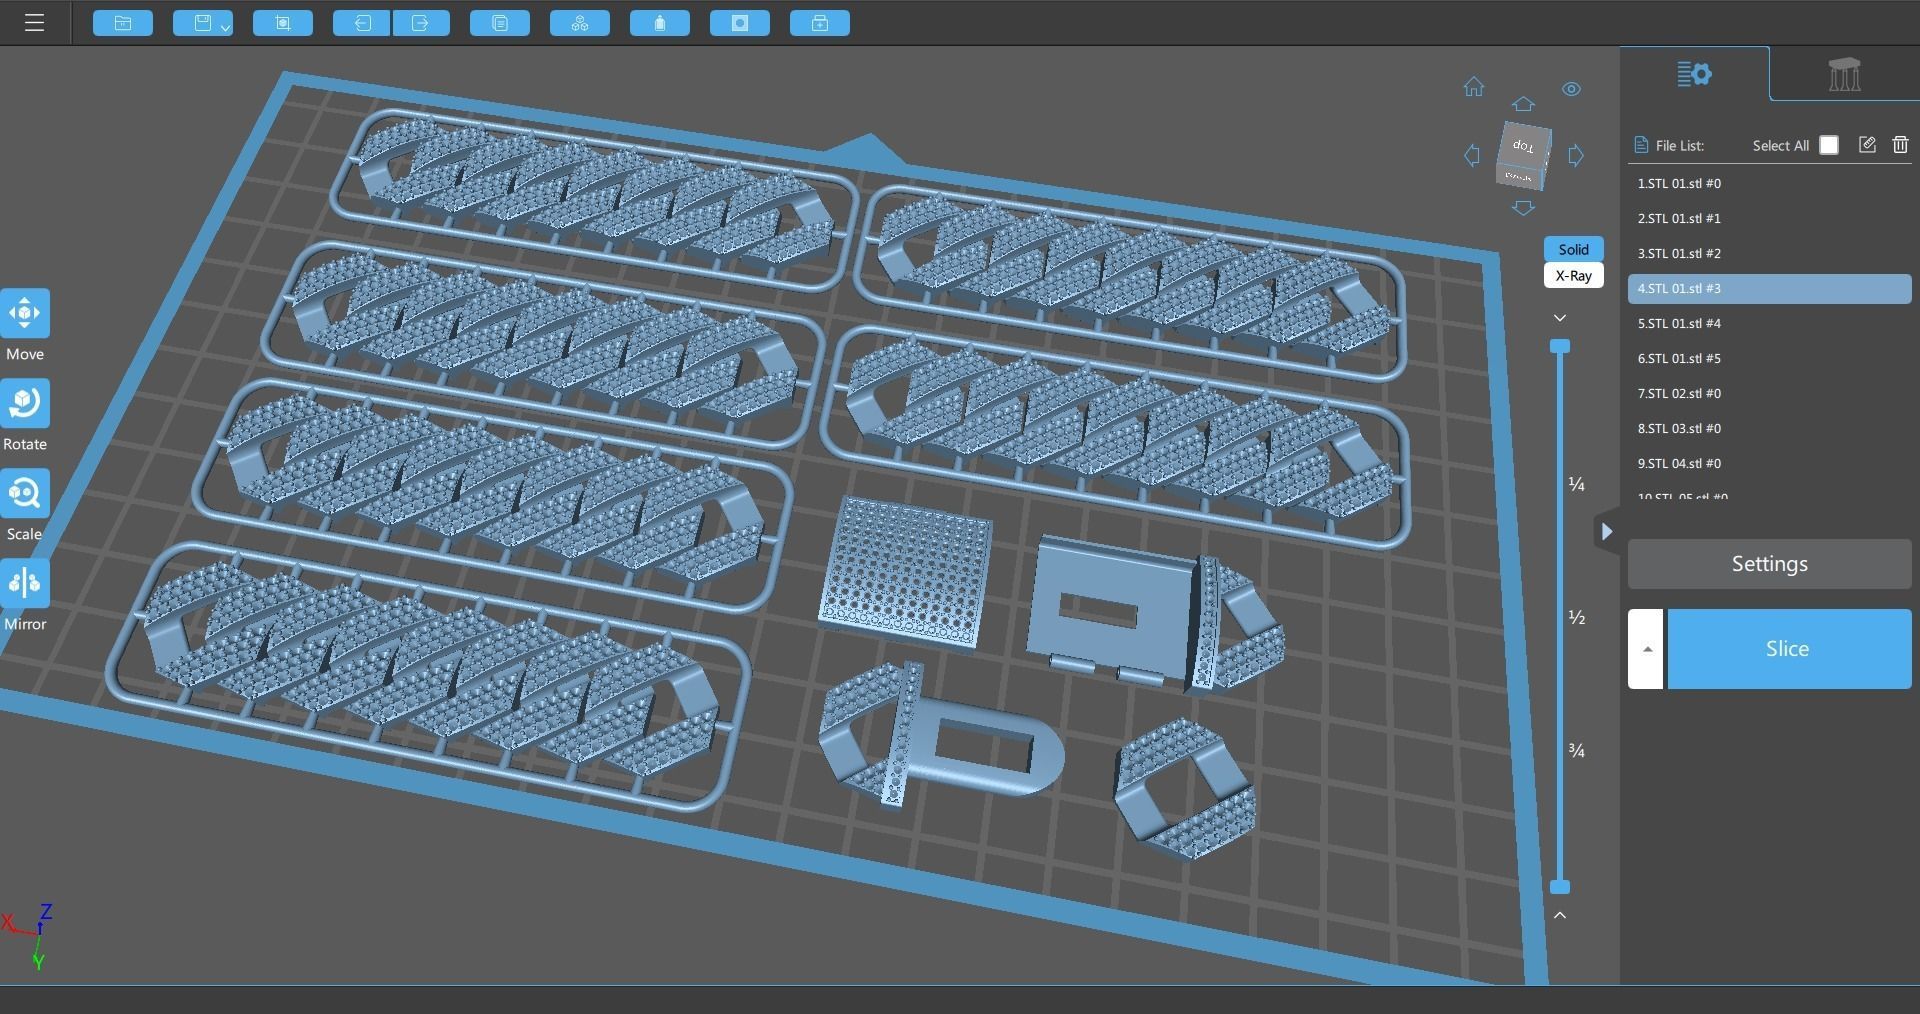Click the top handle of the layer slider

(x=1560, y=346)
